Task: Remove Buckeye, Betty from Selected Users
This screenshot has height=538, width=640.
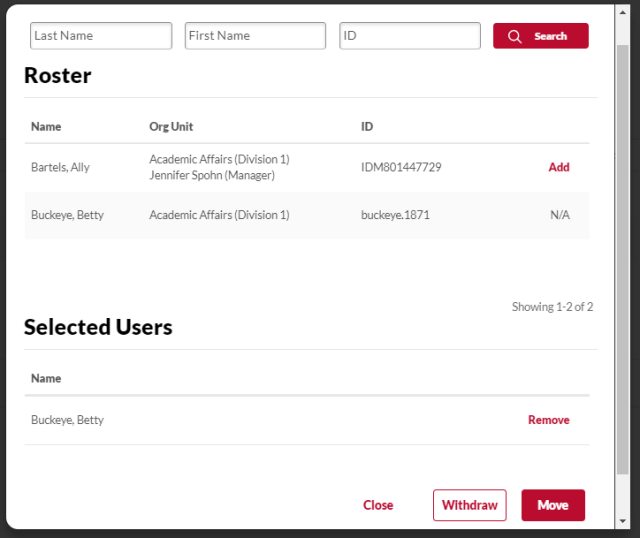Action: click(548, 420)
